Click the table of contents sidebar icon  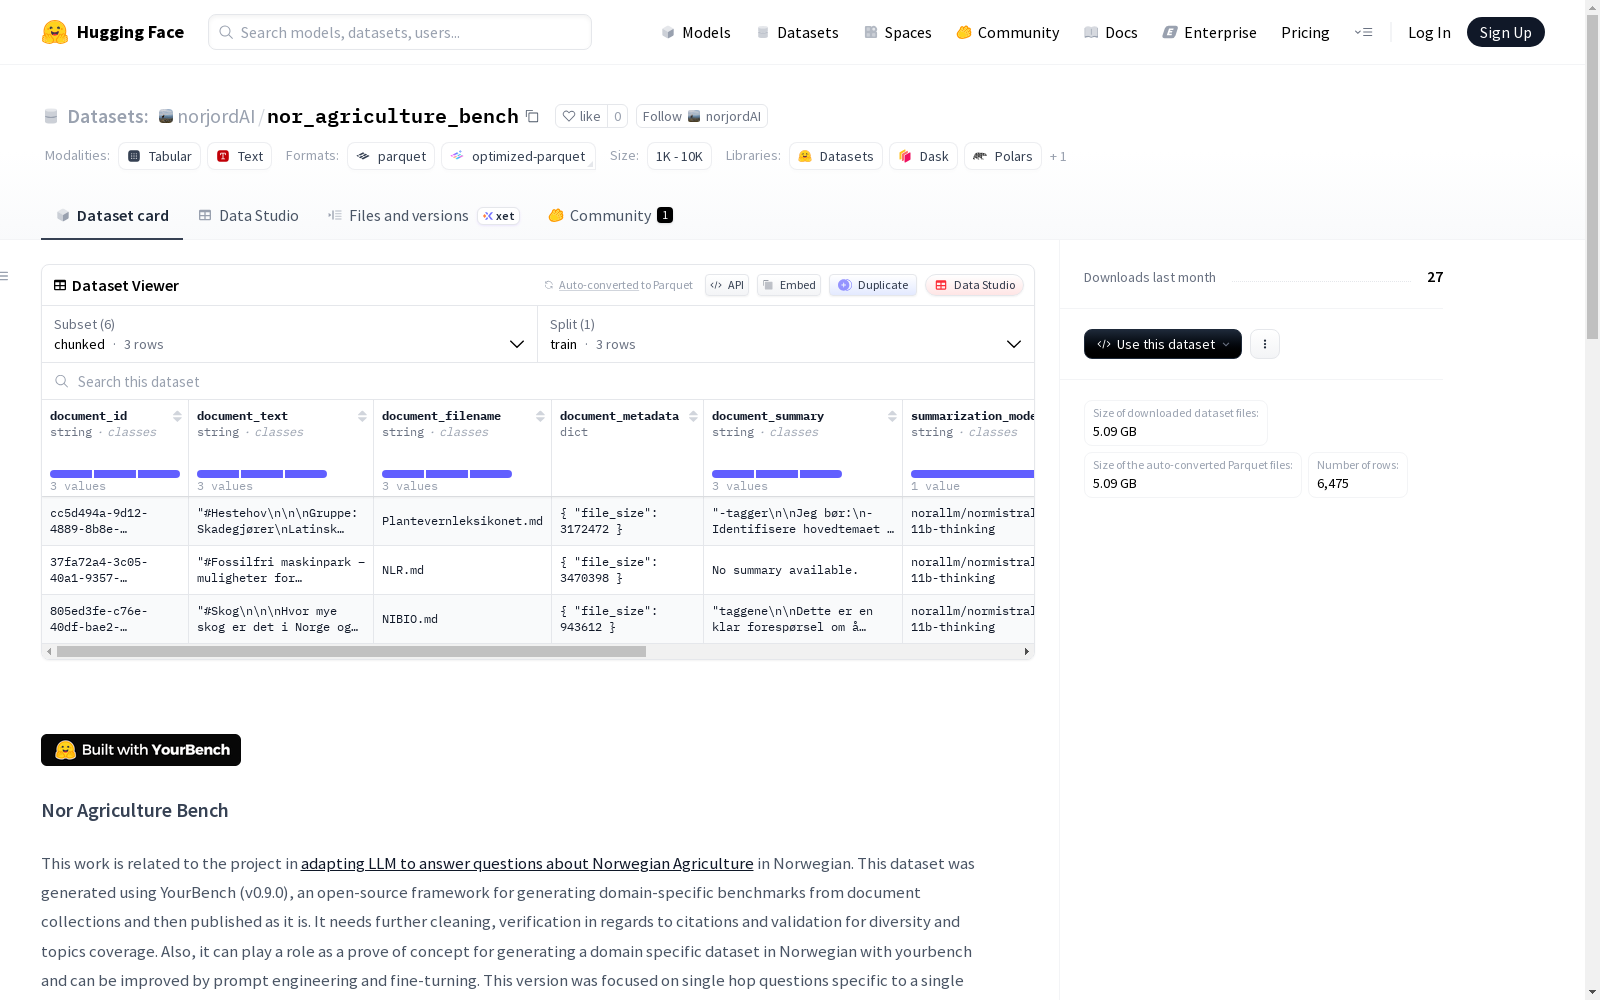[5, 276]
